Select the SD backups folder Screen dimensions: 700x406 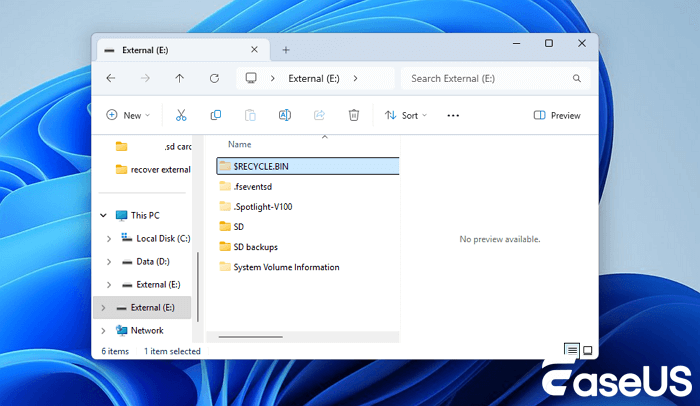tap(255, 247)
